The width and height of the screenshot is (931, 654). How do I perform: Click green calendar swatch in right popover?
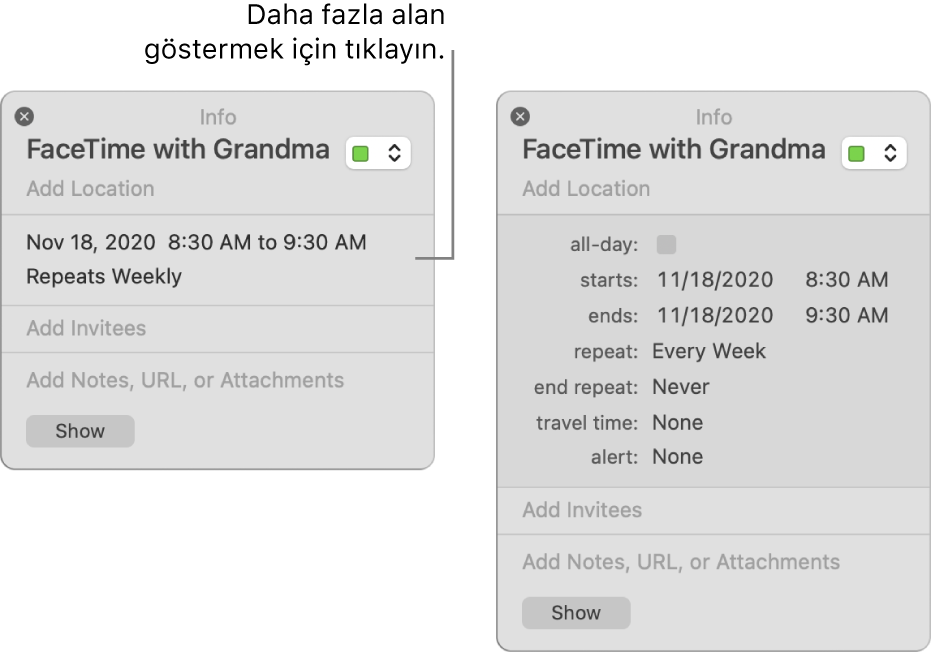coord(856,154)
